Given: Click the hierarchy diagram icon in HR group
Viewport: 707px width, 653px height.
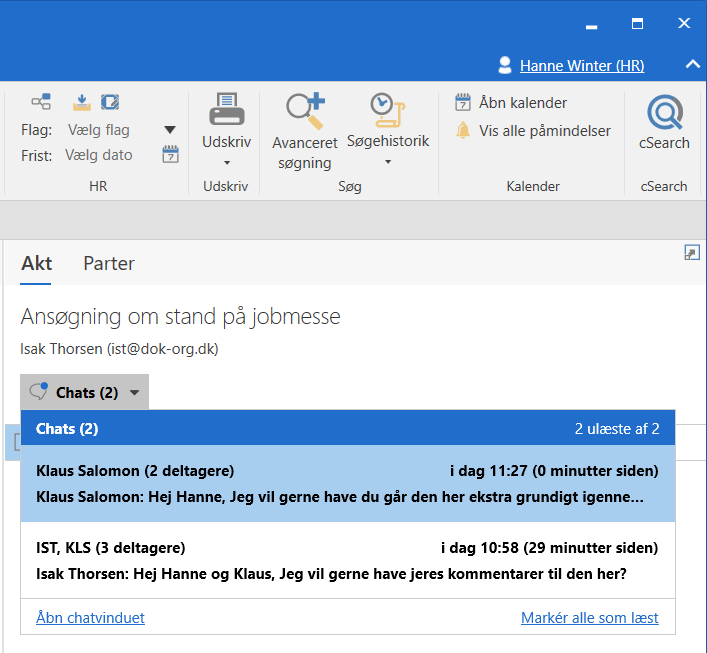Looking at the screenshot, I should 41,101.
